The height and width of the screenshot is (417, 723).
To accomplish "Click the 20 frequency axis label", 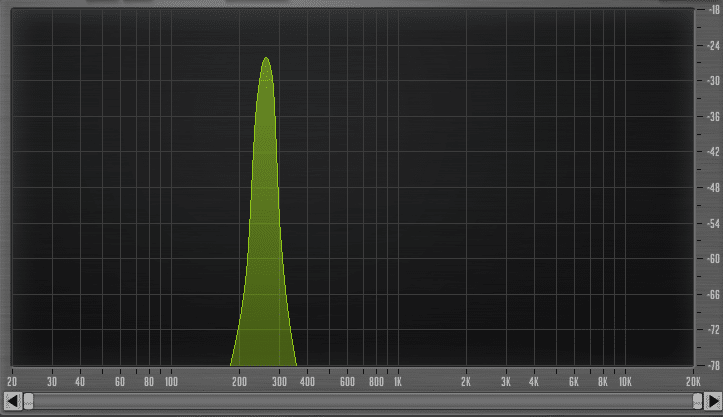I will [12, 381].
